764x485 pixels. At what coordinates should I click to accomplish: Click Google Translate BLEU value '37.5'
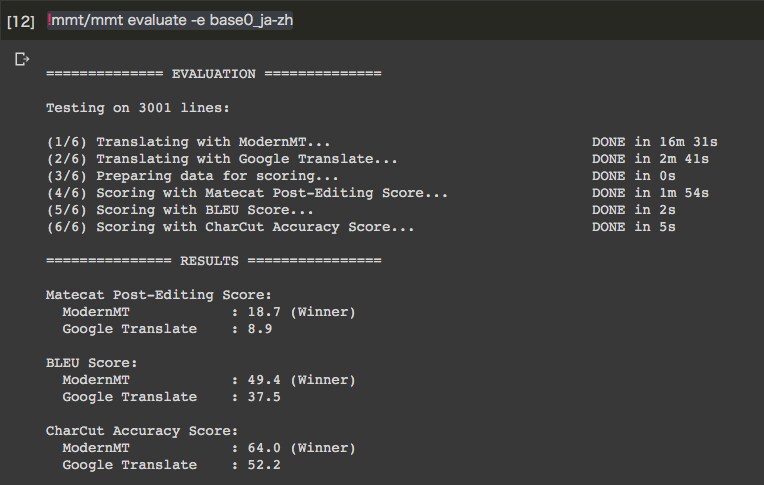(x=264, y=398)
